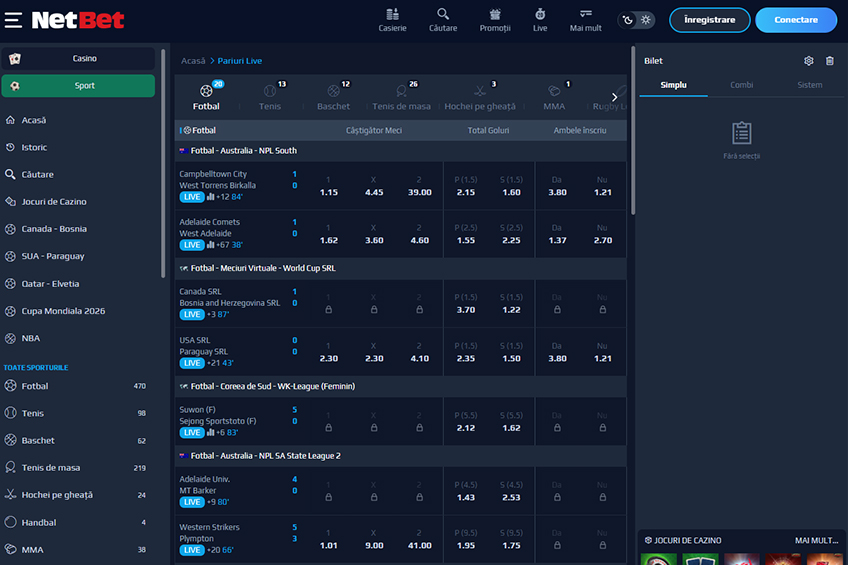Collapse Coreea de Sud WK-League header
This screenshot has width=848, height=565.
401,386
